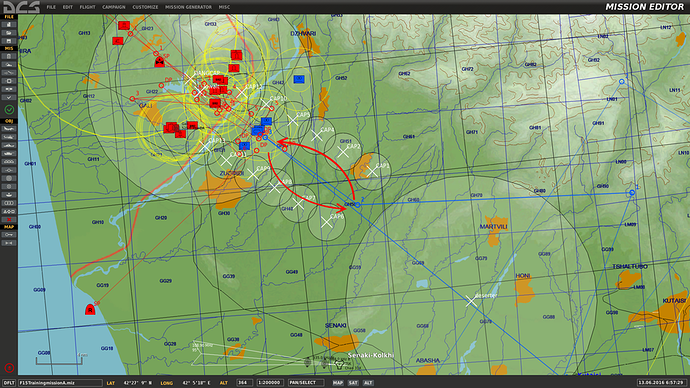The image size is (690, 388).
Task: Open the PAN/SELECT mode dropdown
Action: 306,383
